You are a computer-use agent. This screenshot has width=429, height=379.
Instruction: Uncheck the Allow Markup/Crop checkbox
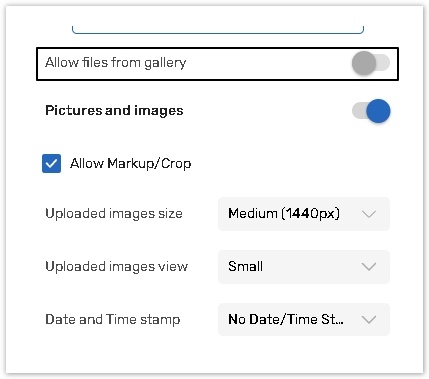(x=51, y=163)
